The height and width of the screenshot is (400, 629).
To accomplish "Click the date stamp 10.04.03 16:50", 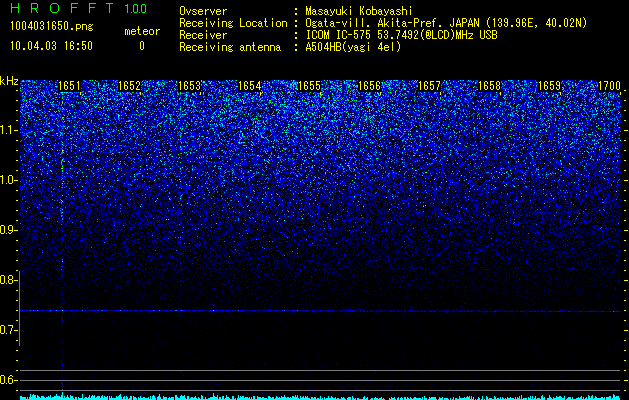I will pos(51,46).
